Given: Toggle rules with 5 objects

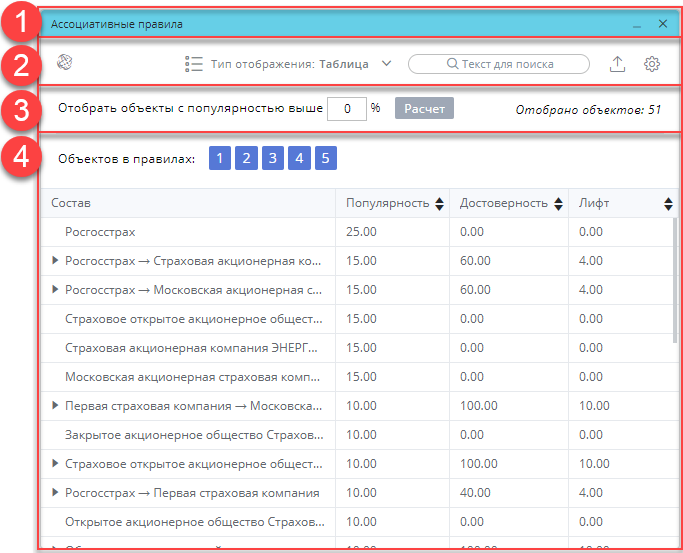Looking at the screenshot, I should (325, 158).
